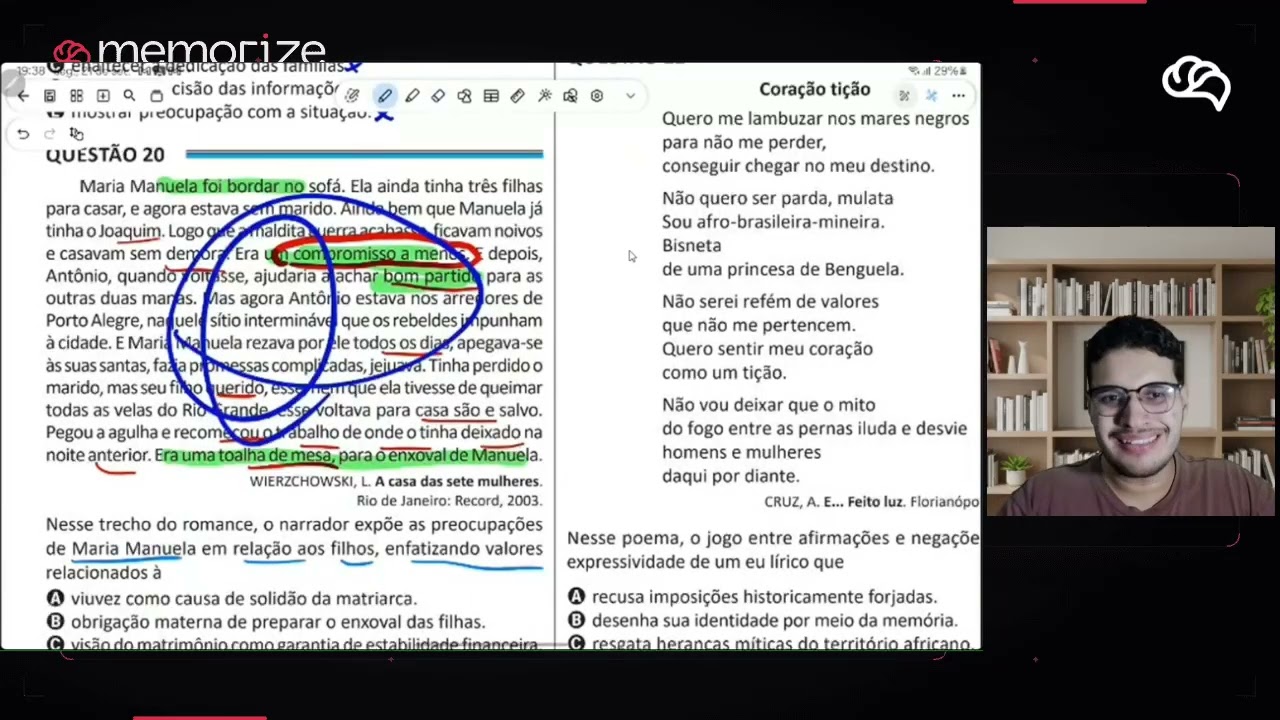The width and height of the screenshot is (1280, 720).
Task: Select the lasso selection tool
Action: click(x=464, y=96)
